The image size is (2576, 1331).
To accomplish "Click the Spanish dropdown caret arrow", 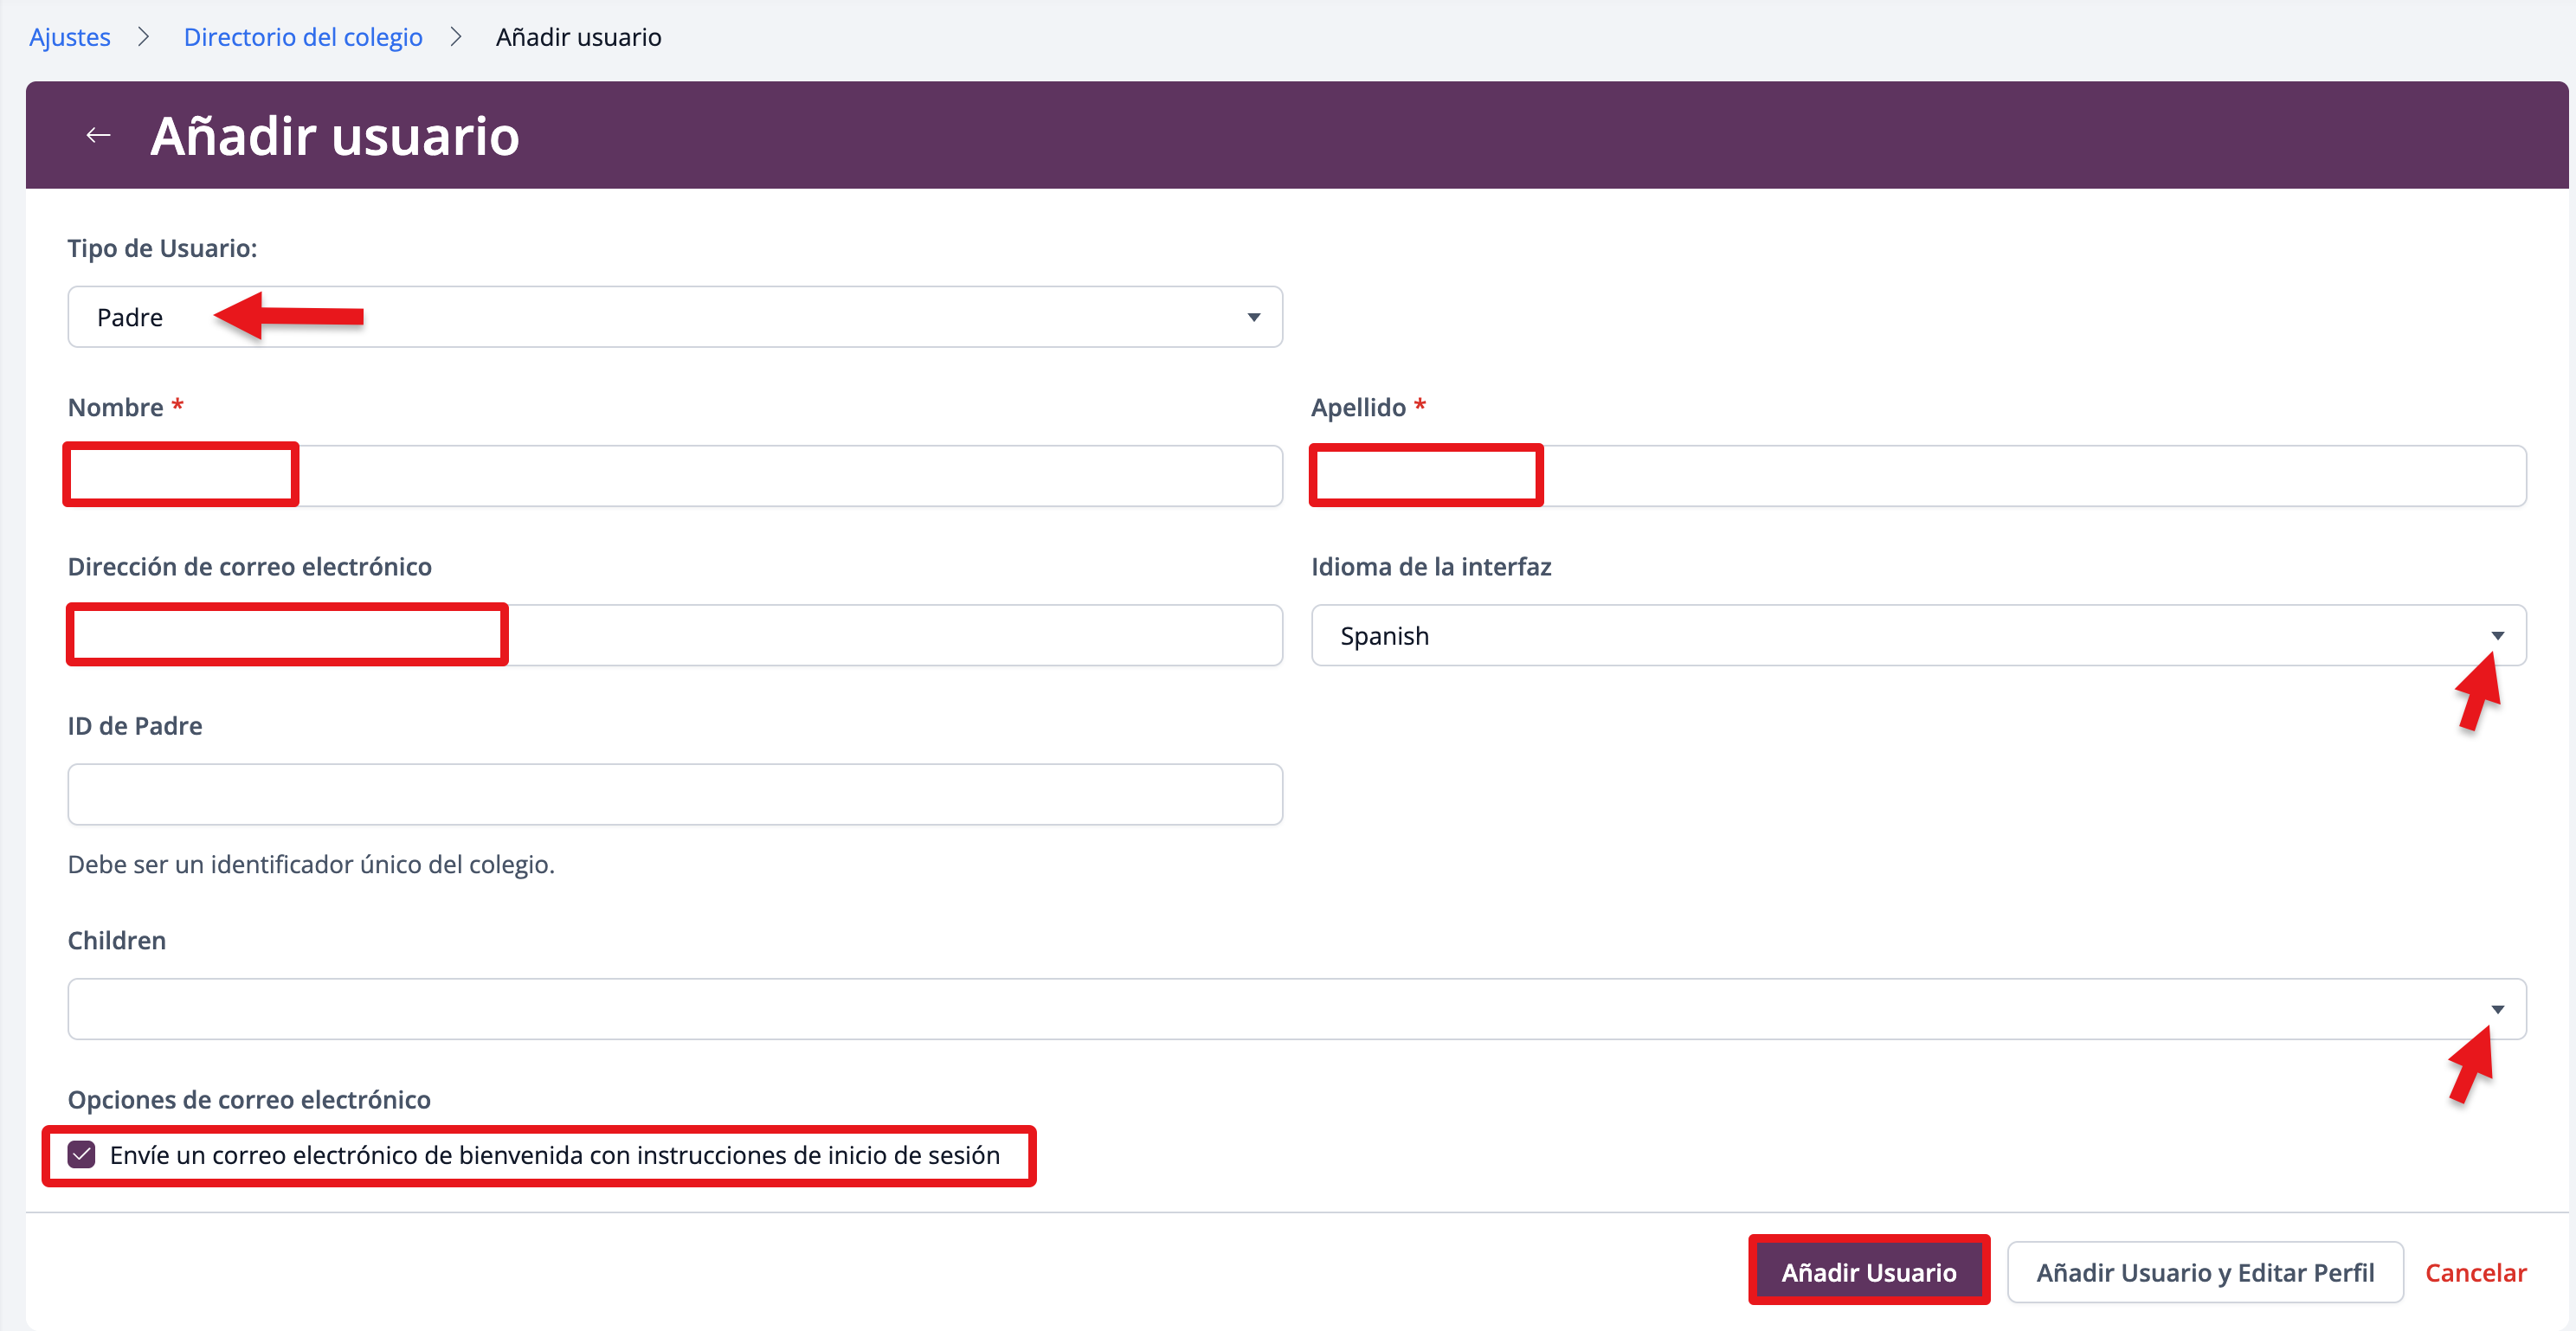I will tap(2497, 636).
